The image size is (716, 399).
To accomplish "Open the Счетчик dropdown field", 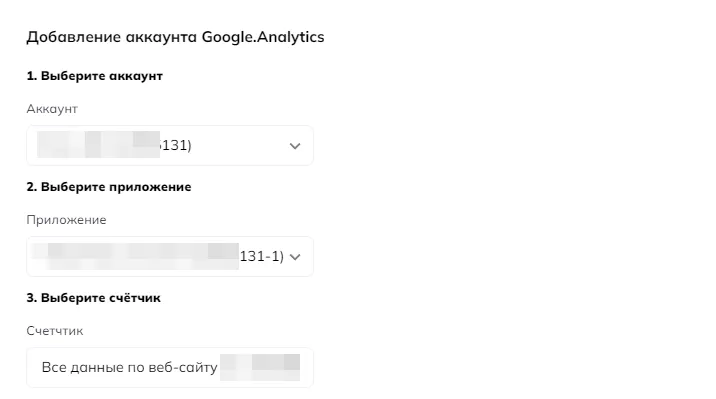I will 170,368.
